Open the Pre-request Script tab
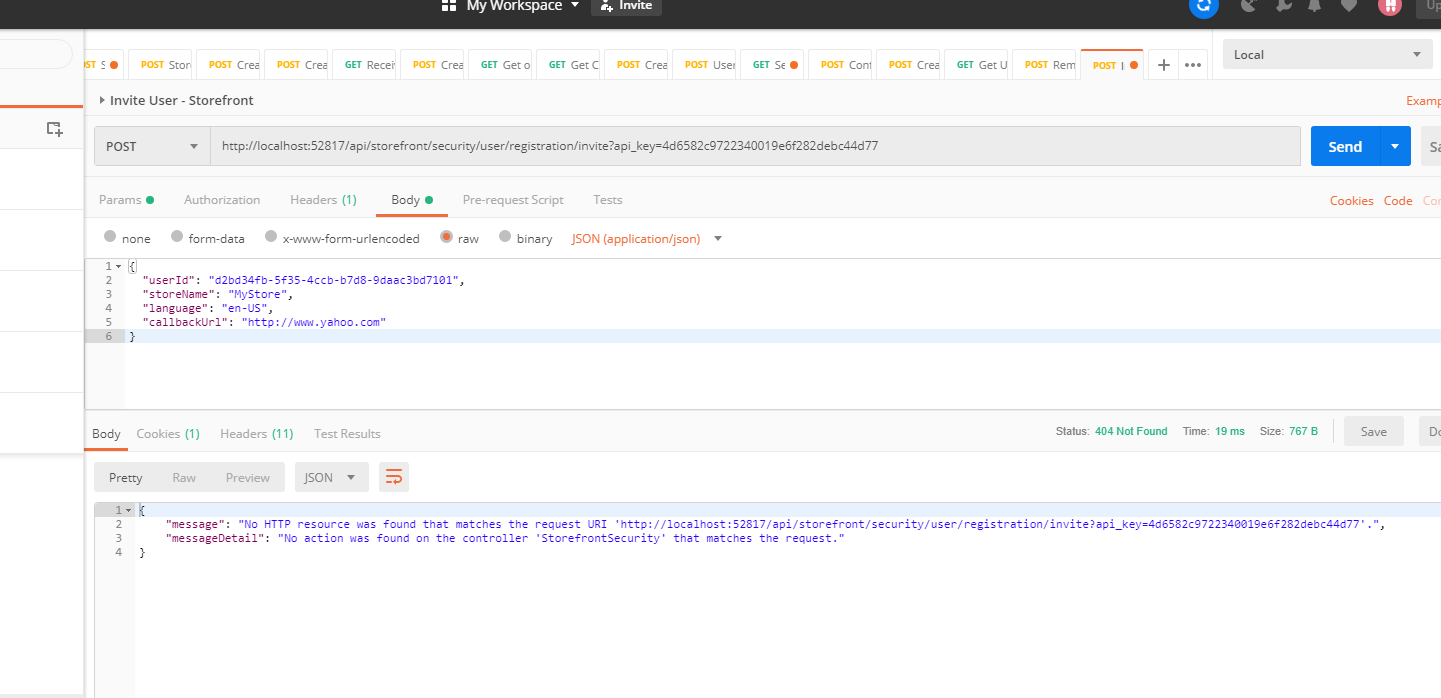Viewport: 1441px width, 698px height. (x=513, y=200)
